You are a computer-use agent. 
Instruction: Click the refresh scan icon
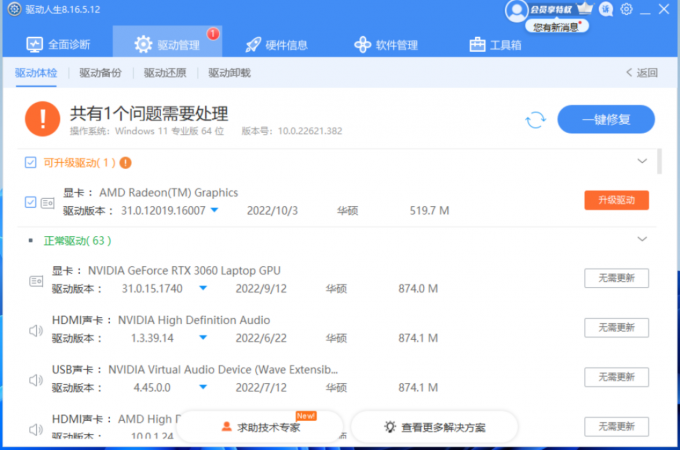(x=536, y=120)
